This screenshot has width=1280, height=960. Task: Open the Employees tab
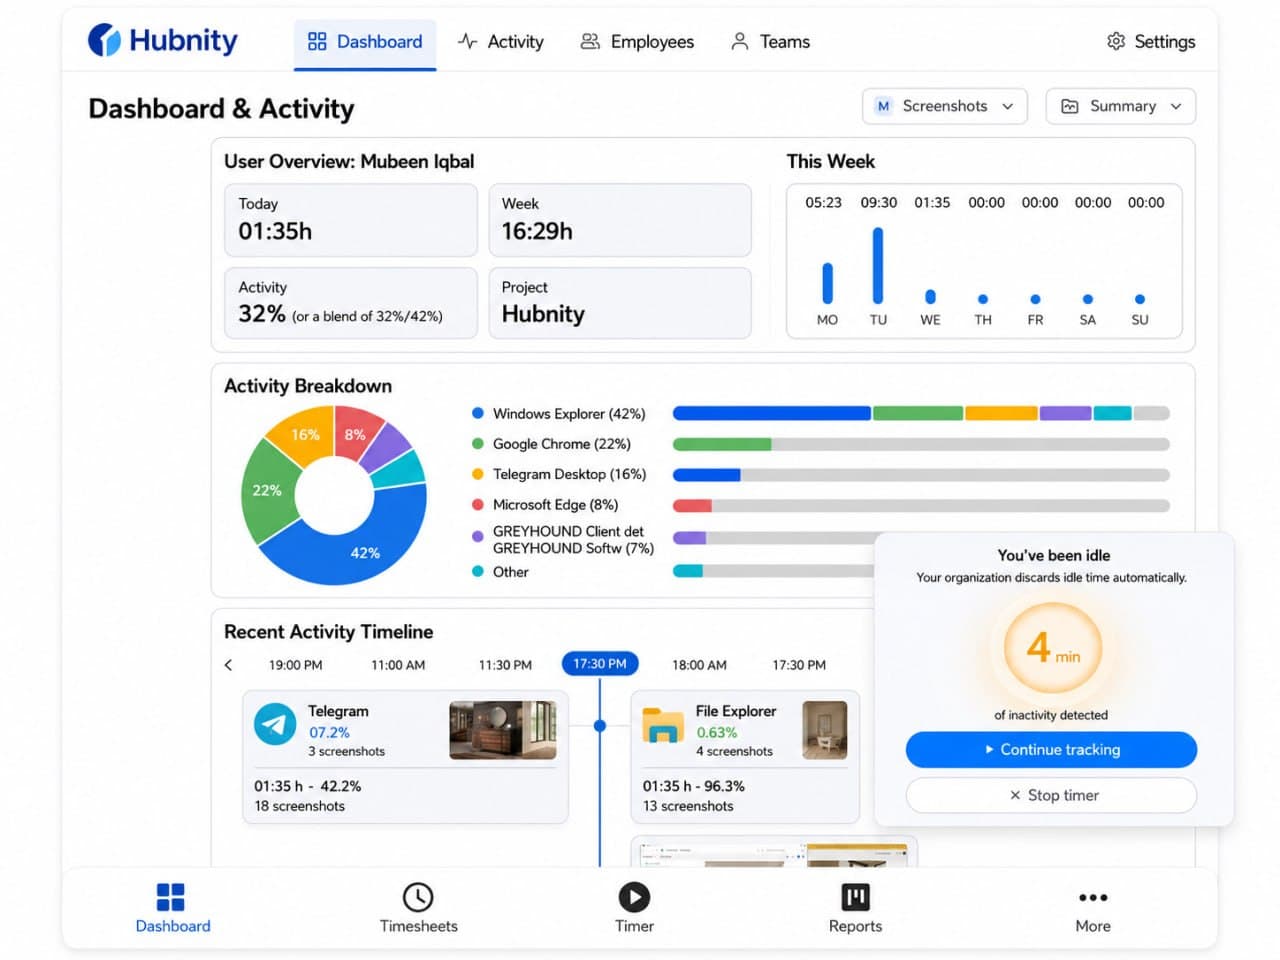tap(637, 42)
